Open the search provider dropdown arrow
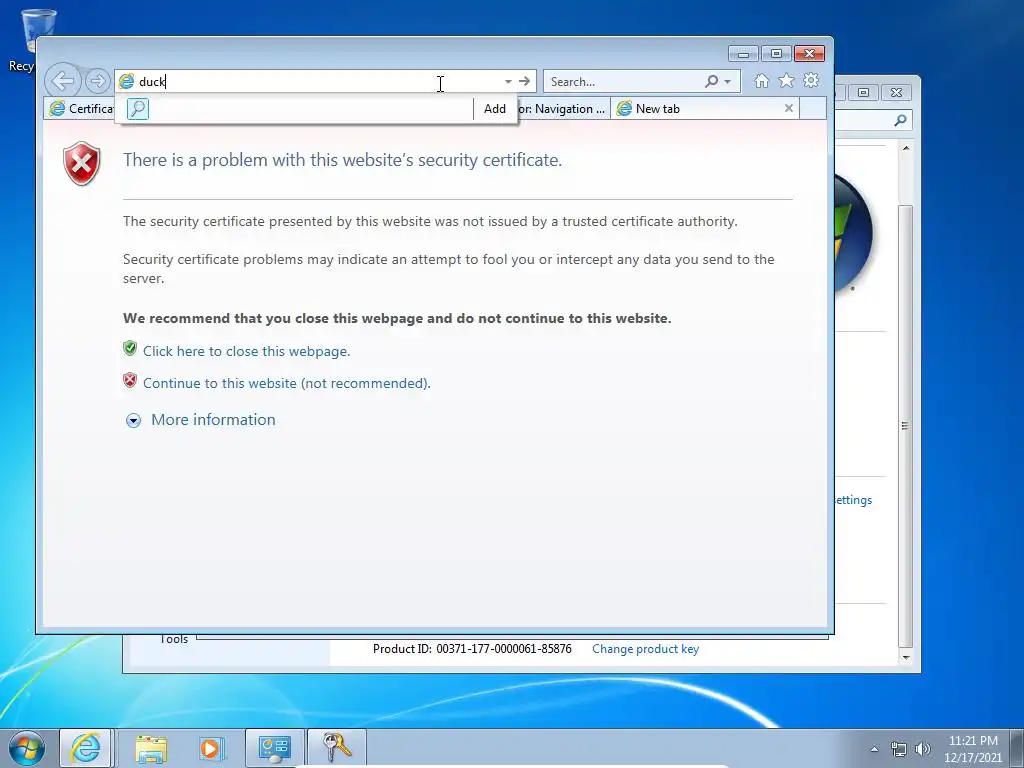The image size is (1024, 768). (728, 82)
